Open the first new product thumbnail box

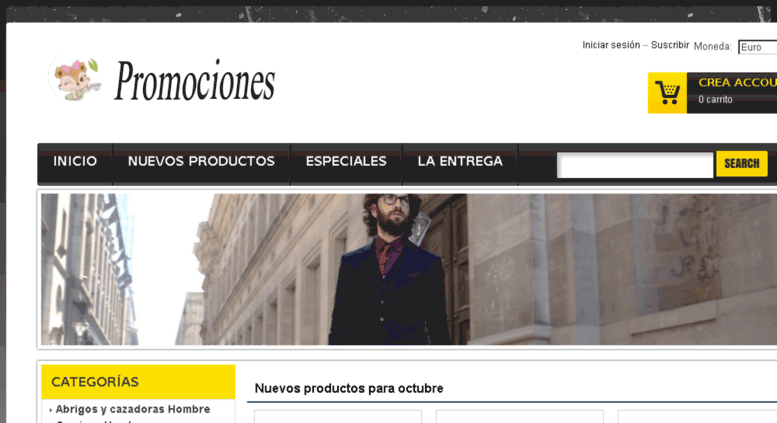pos(338,416)
